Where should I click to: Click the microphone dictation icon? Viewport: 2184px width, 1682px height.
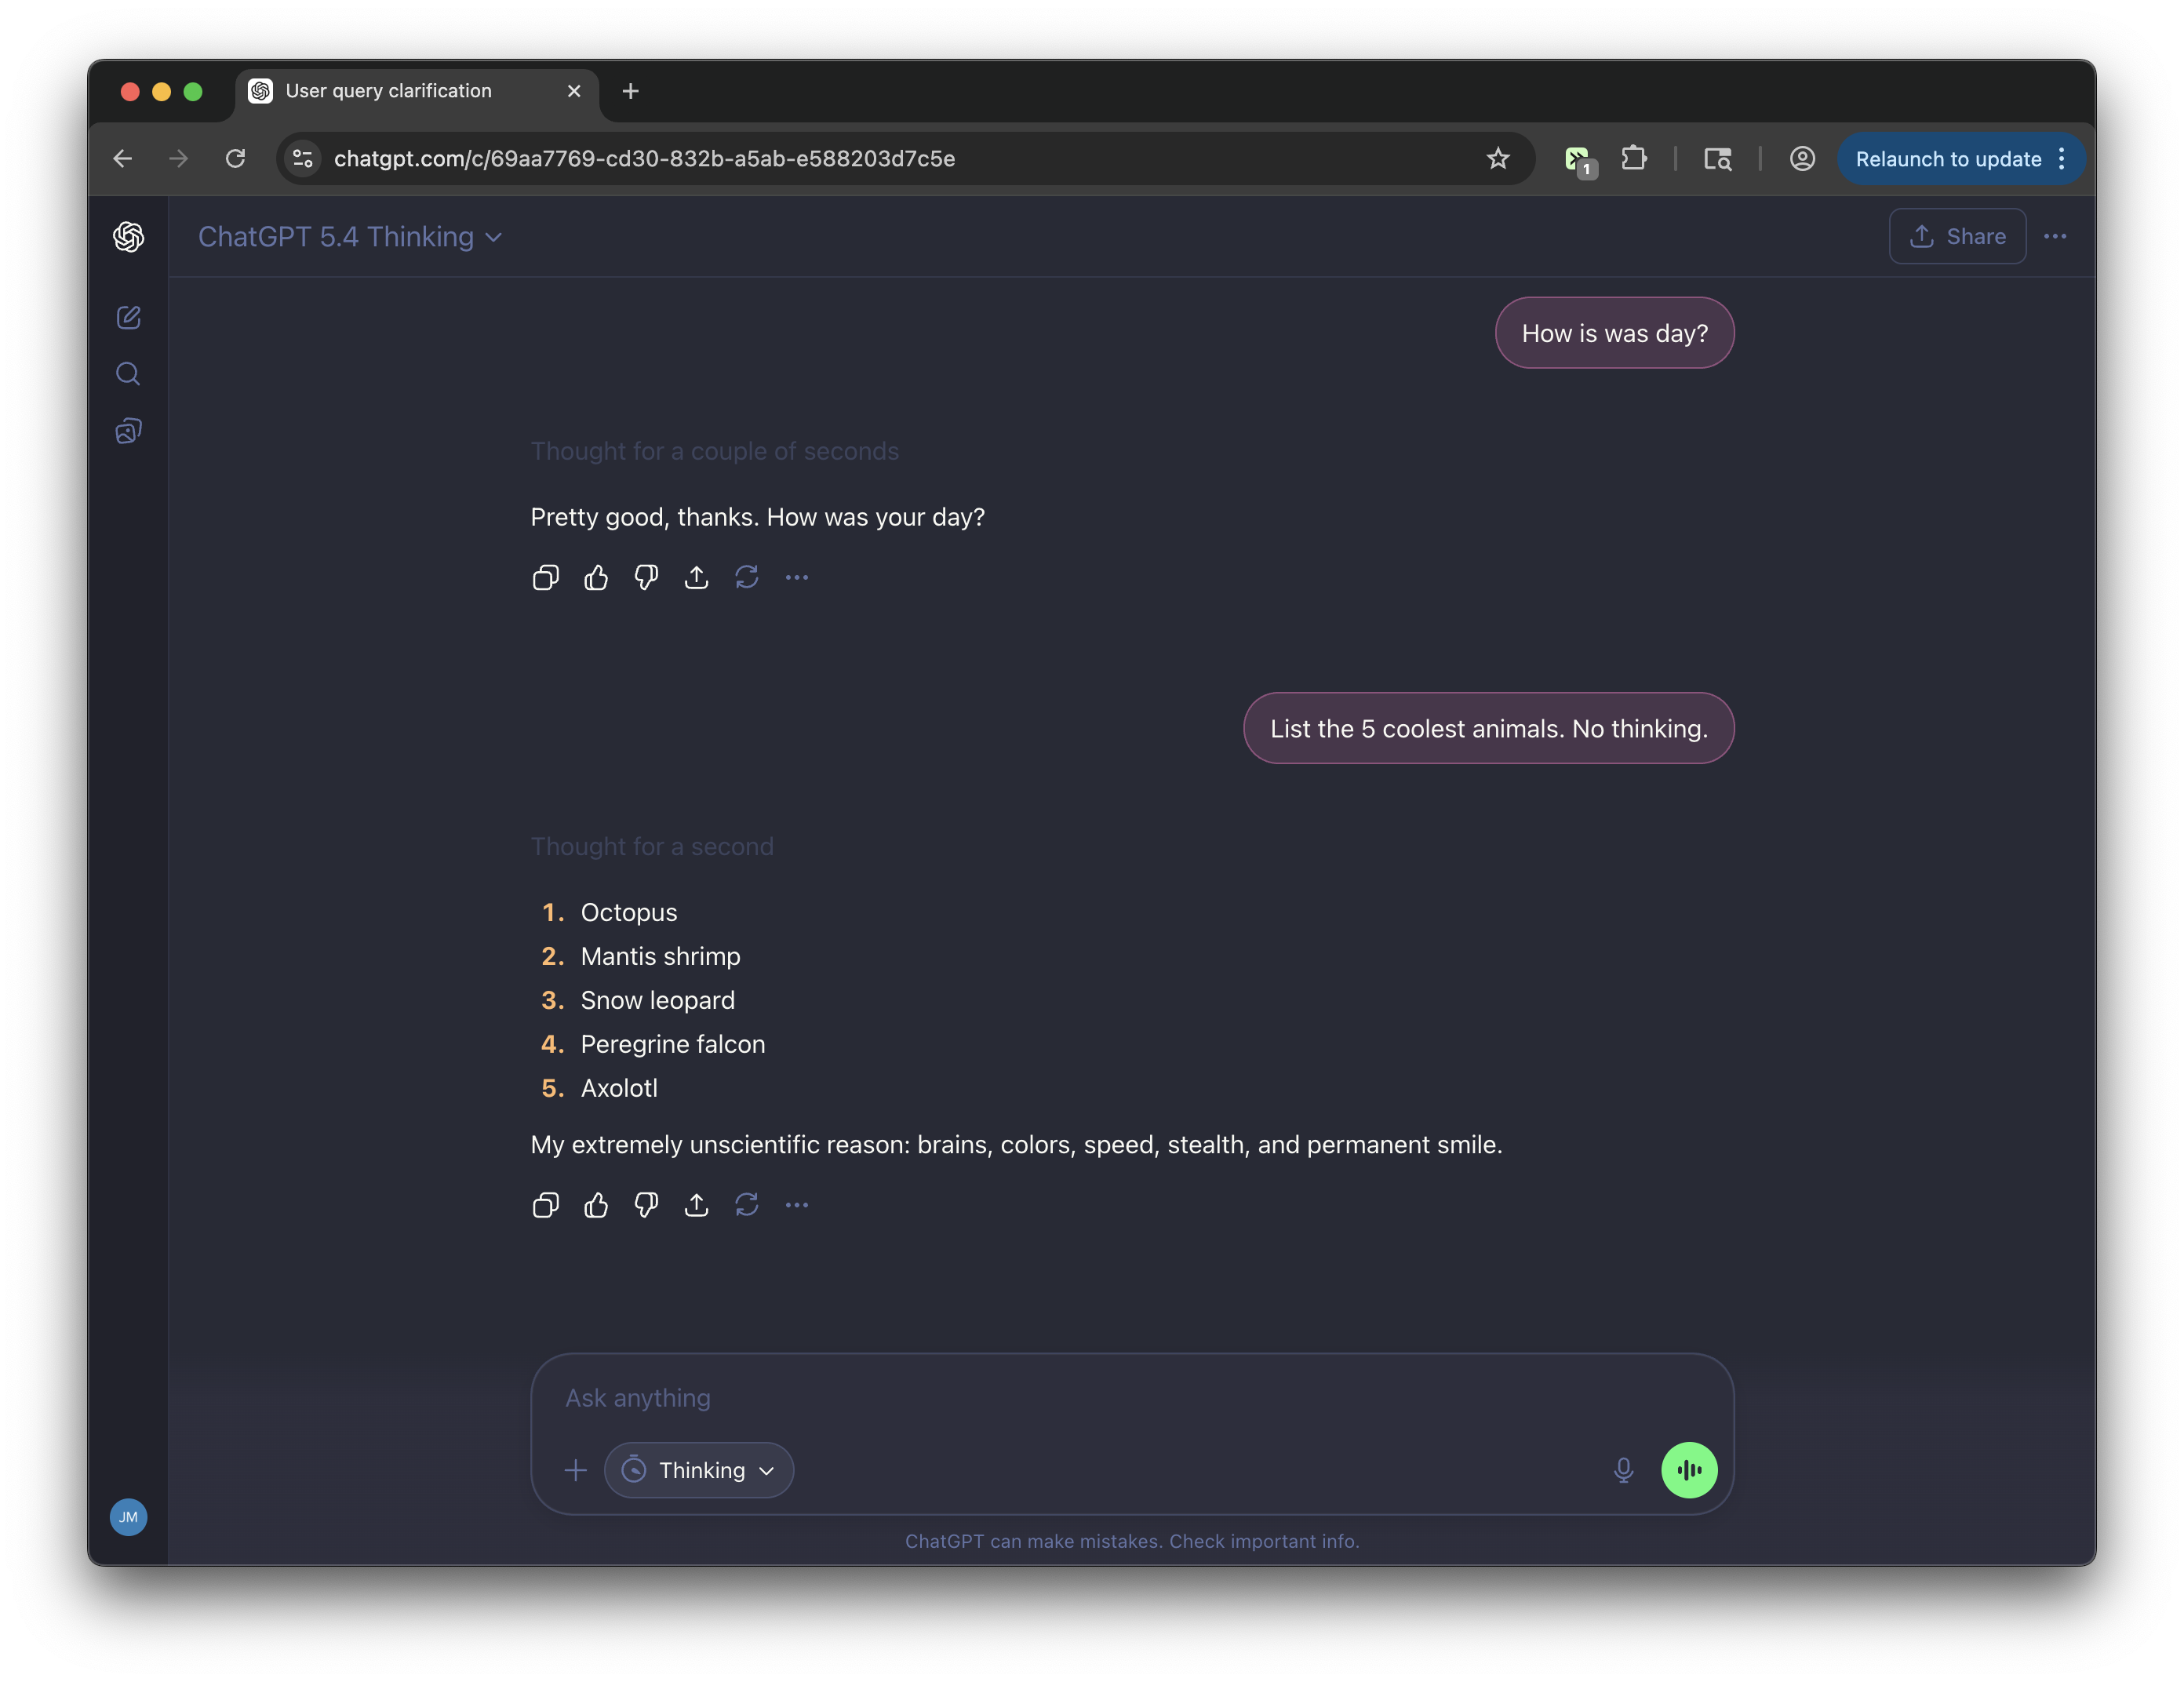[1623, 1470]
